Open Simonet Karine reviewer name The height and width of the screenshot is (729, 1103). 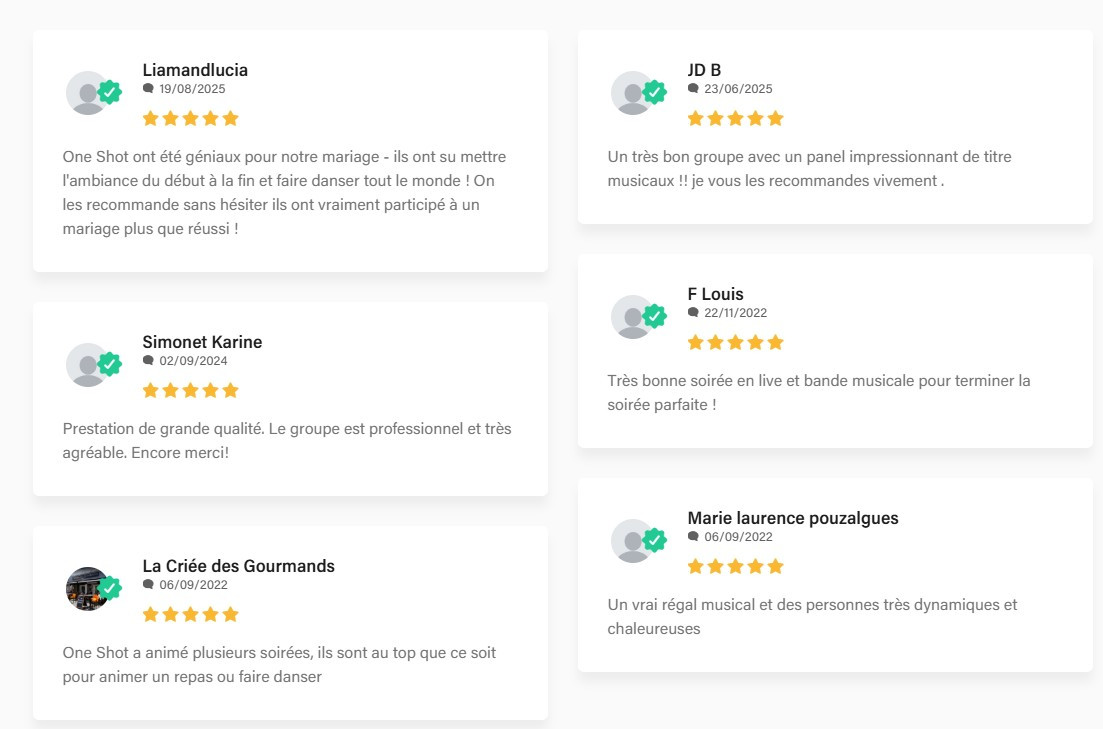[202, 342]
